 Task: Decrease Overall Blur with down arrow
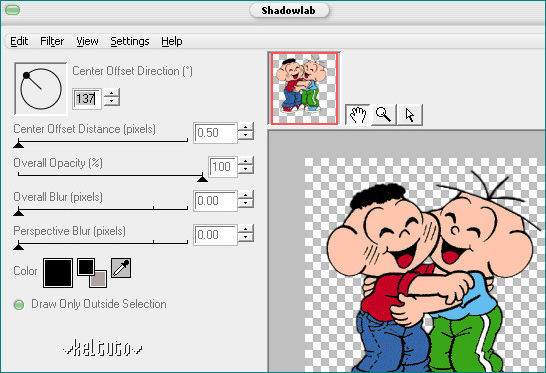[x=246, y=203]
